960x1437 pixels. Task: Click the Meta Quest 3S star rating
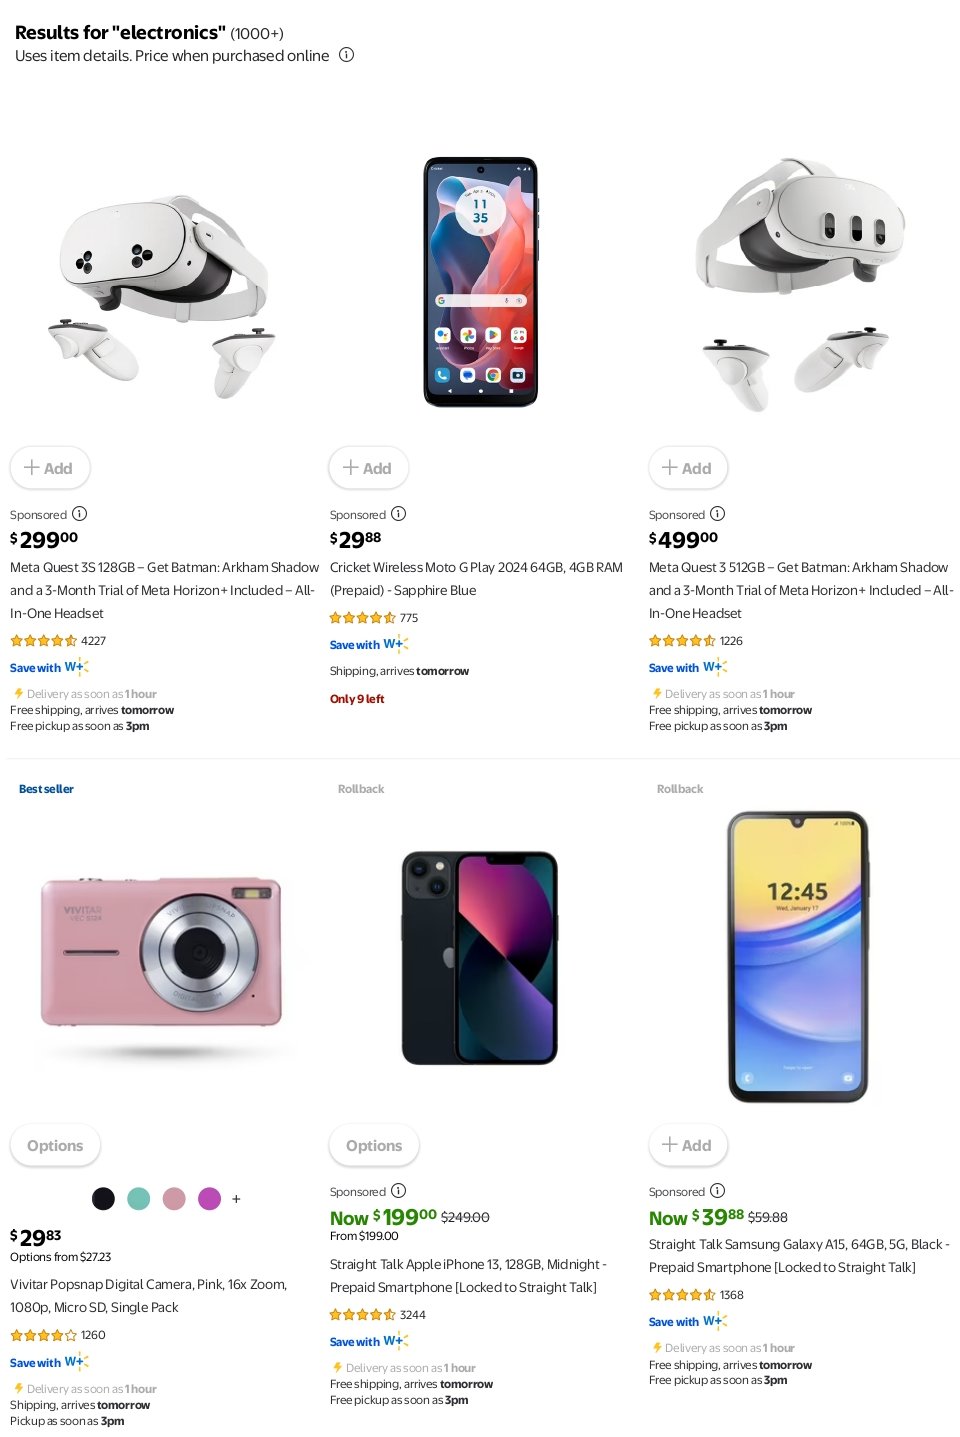(x=44, y=641)
